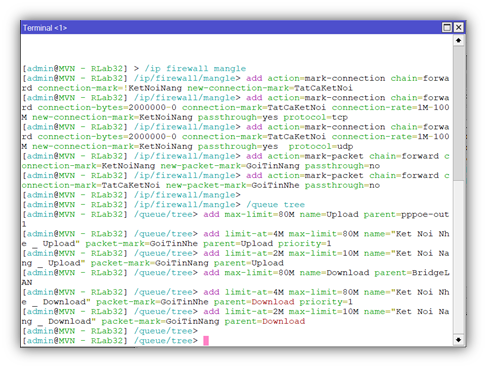Image resolution: width=487 pixels, height=368 pixels.
Task: Click 'new-packet-mark=GoiTinNhe' in the mangle rule
Action: pyautogui.click(x=233, y=185)
